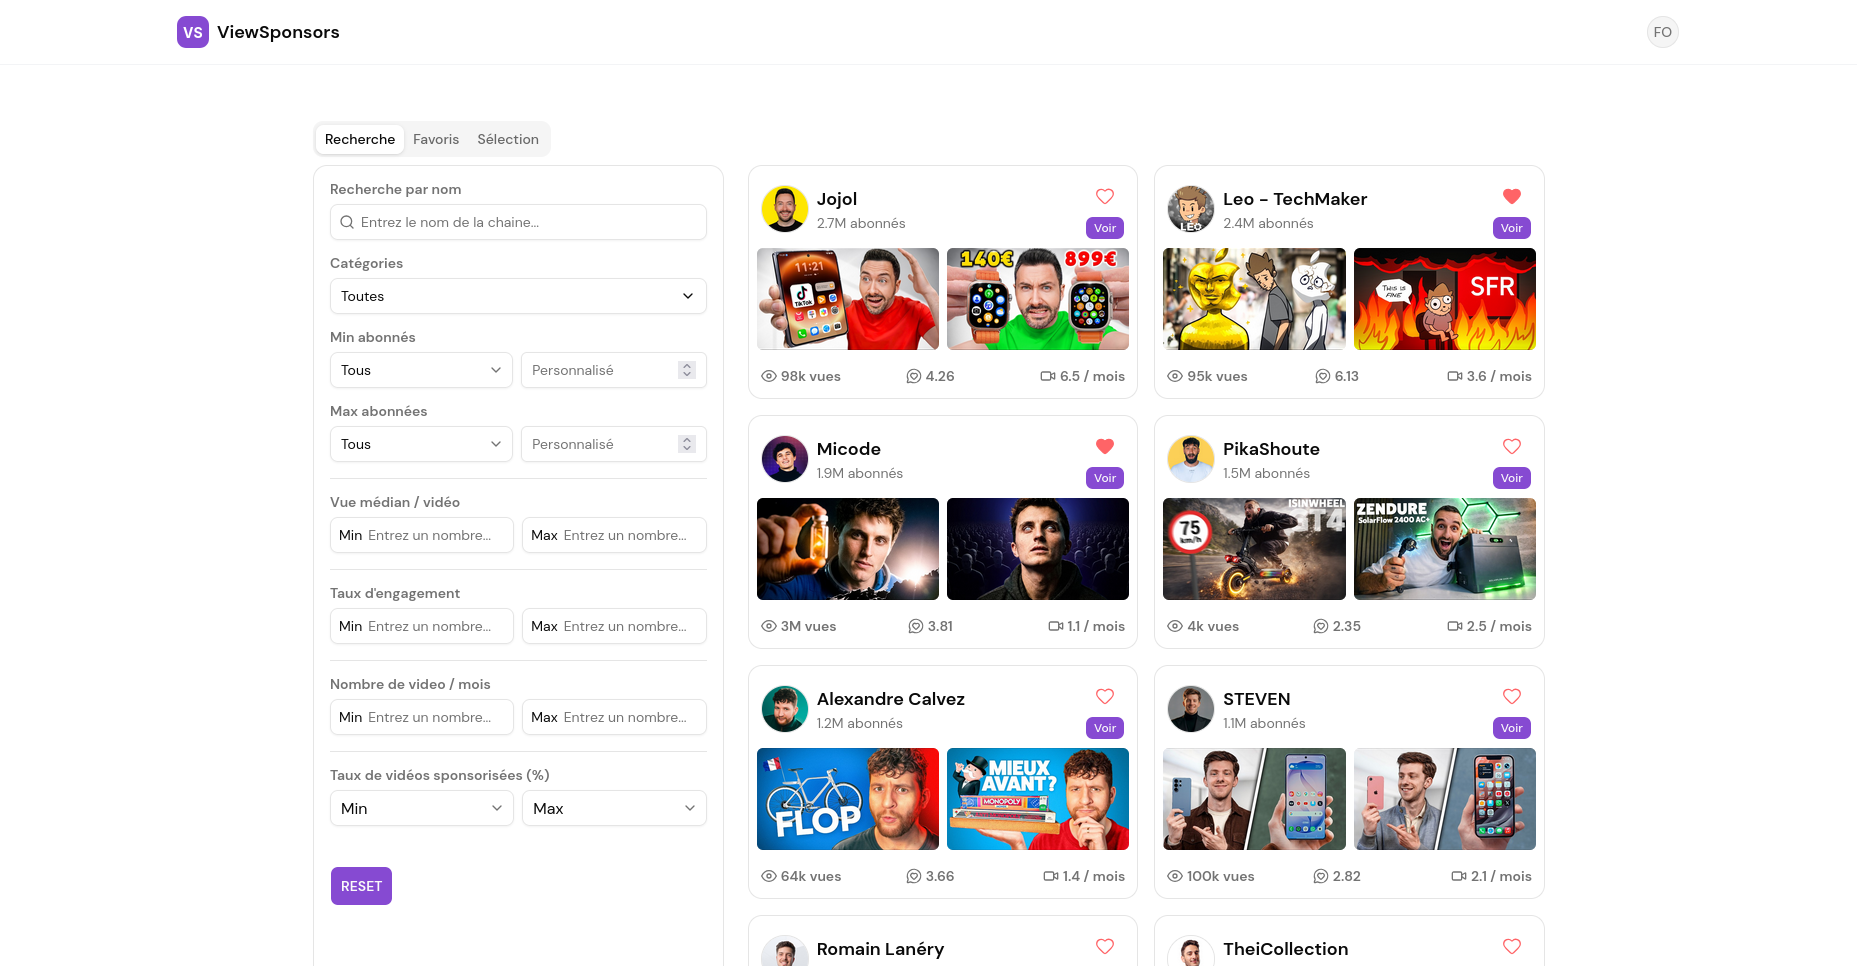Click the video icon next to 2.1 / mois
Screen dimensions: 1857x966
[1459, 876]
